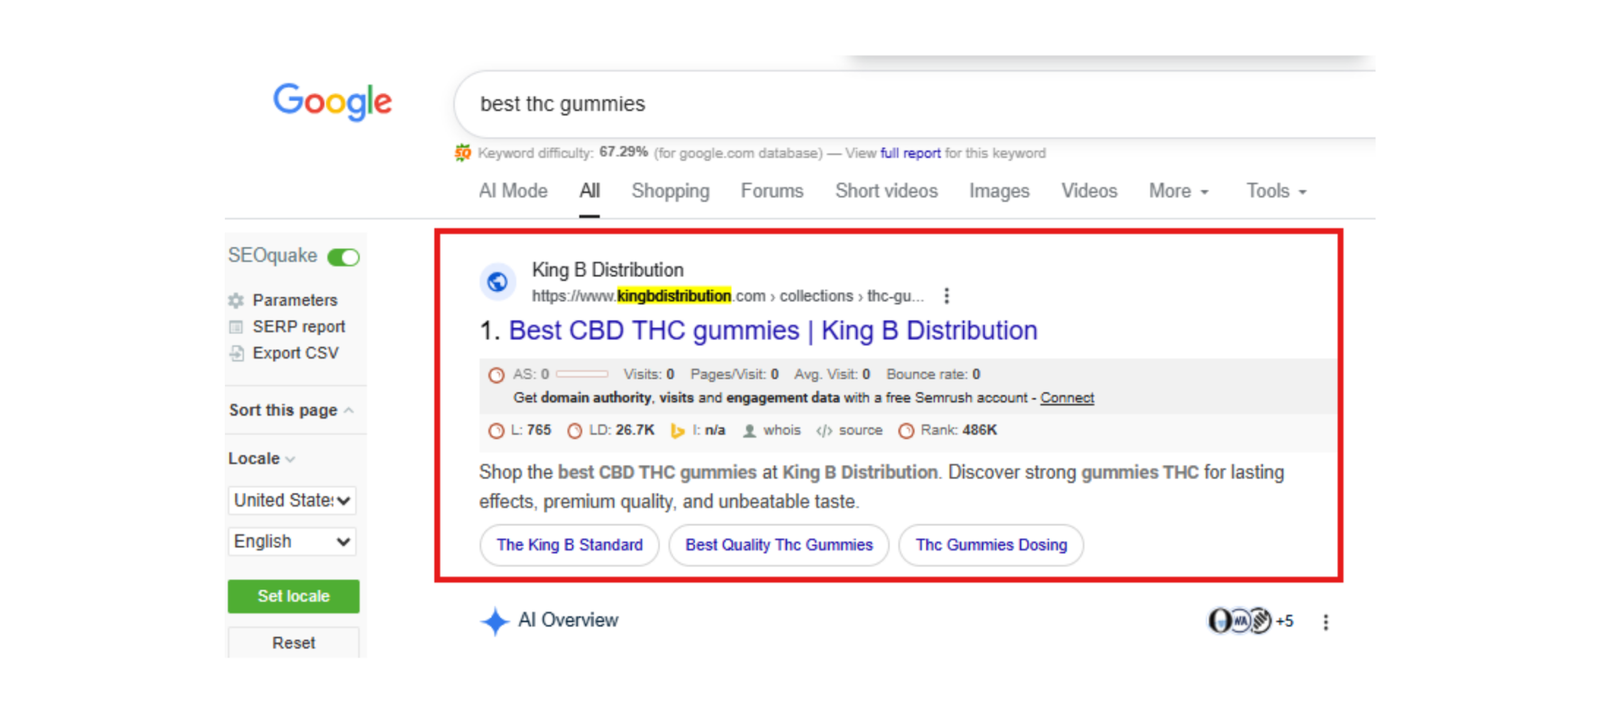
Task: Click the AI Overview sparkle icon
Action: [494, 621]
